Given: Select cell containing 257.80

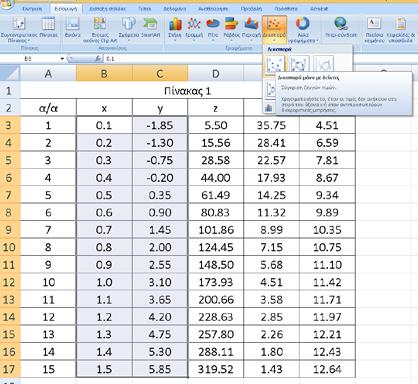Looking at the screenshot, I should pyautogui.click(x=216, y=334).
